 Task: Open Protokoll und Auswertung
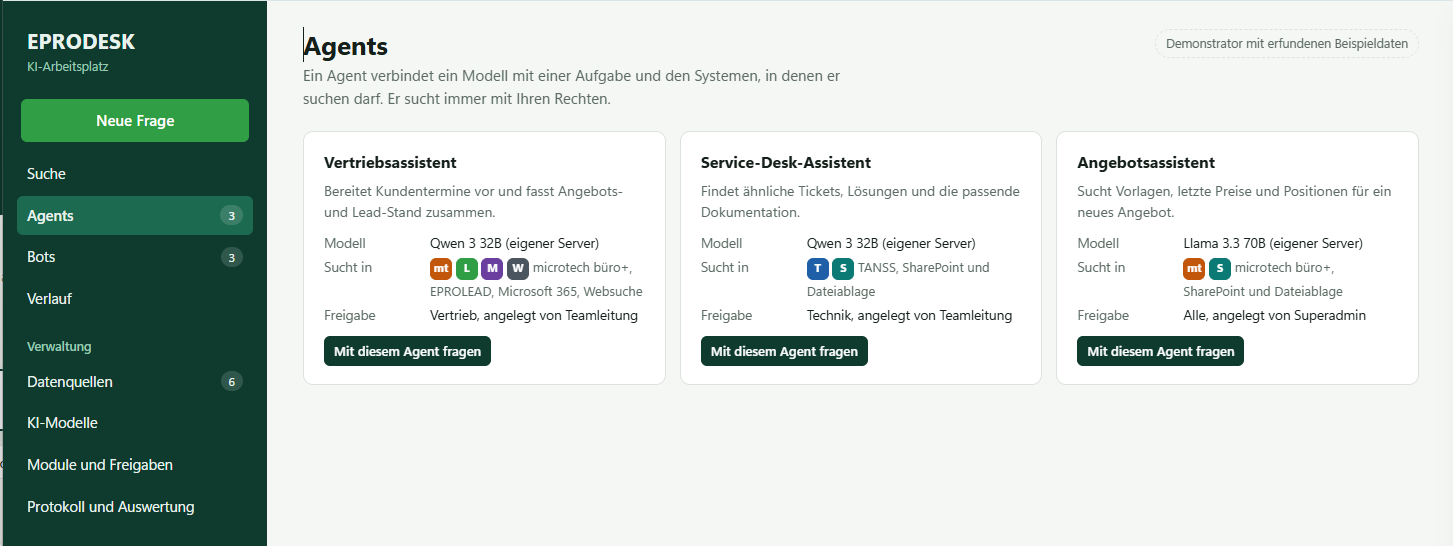pos(135,507)
